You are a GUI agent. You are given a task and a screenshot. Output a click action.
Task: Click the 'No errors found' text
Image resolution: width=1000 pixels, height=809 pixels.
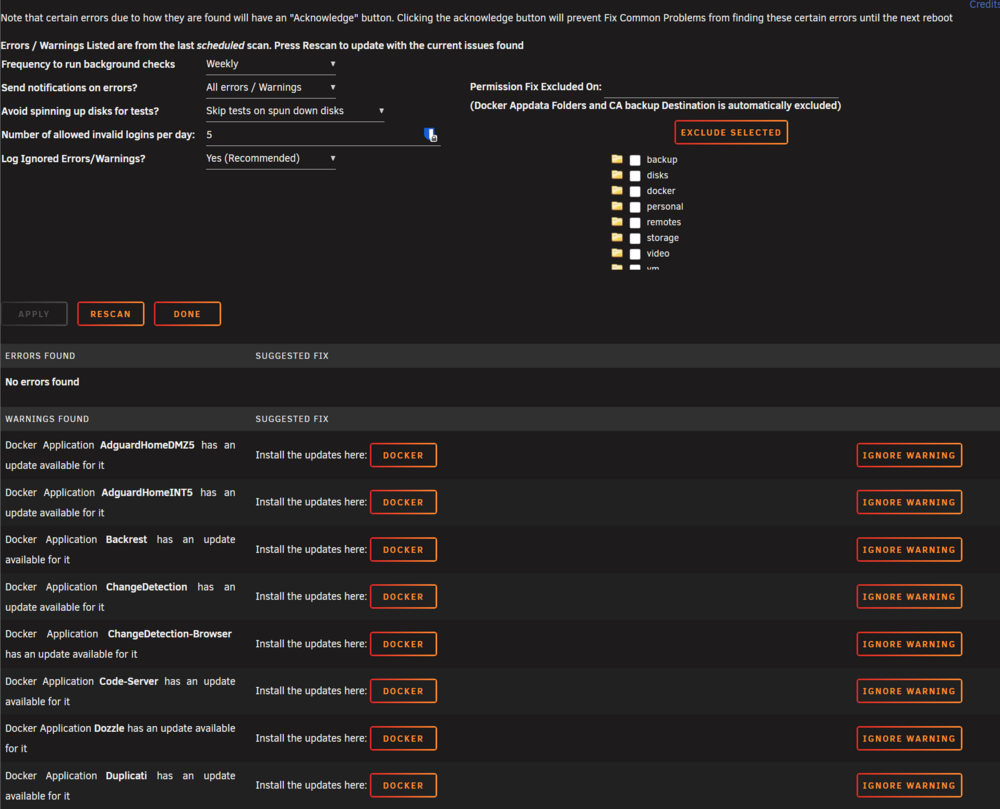point(42,382)
